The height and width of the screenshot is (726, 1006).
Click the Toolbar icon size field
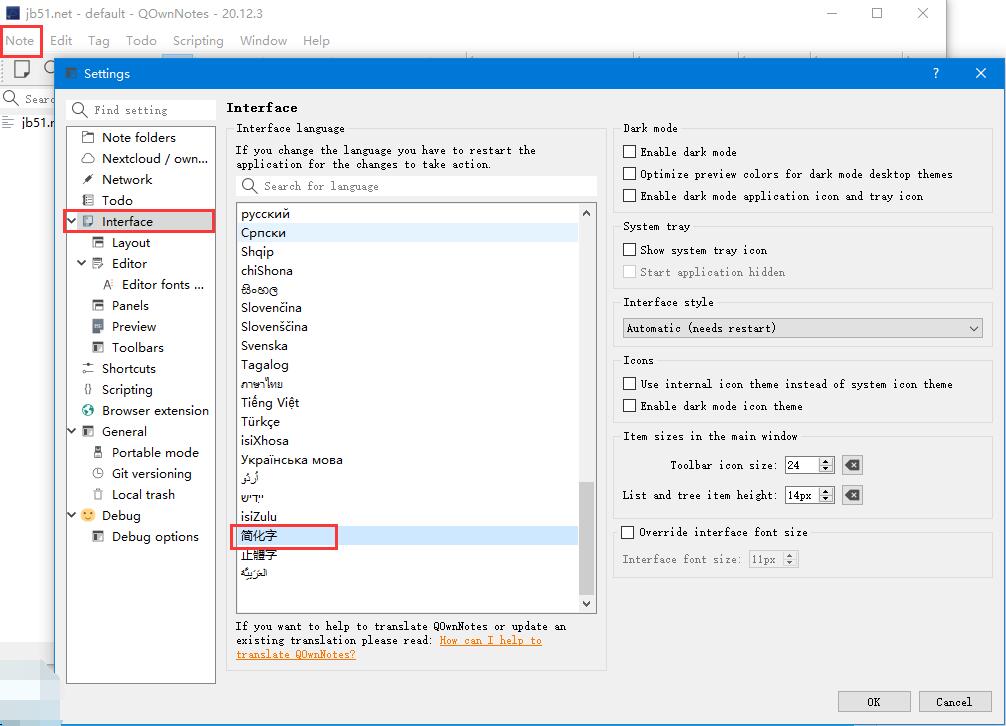802,465
